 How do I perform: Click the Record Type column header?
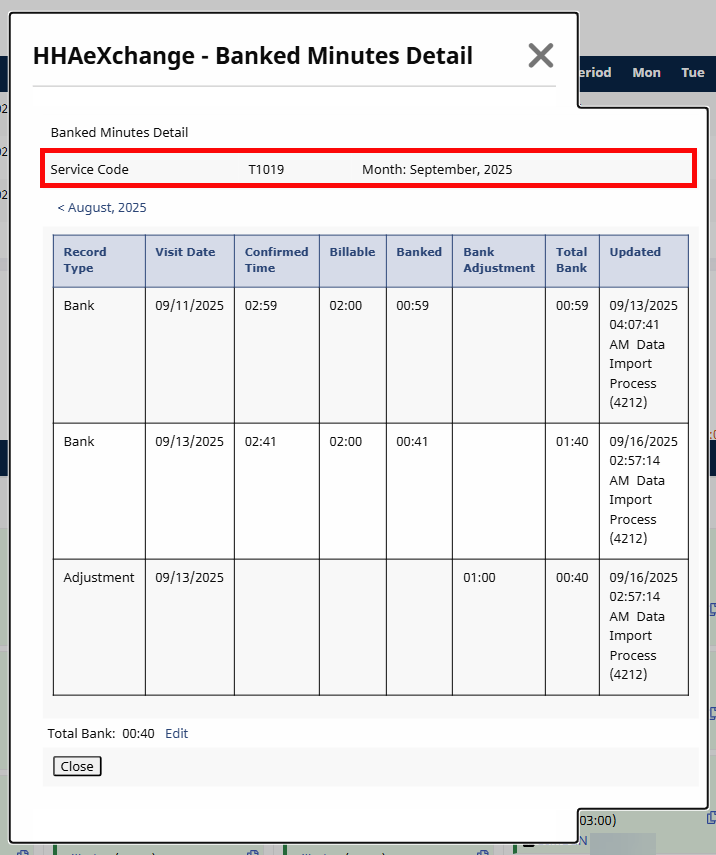coord(85,260)
